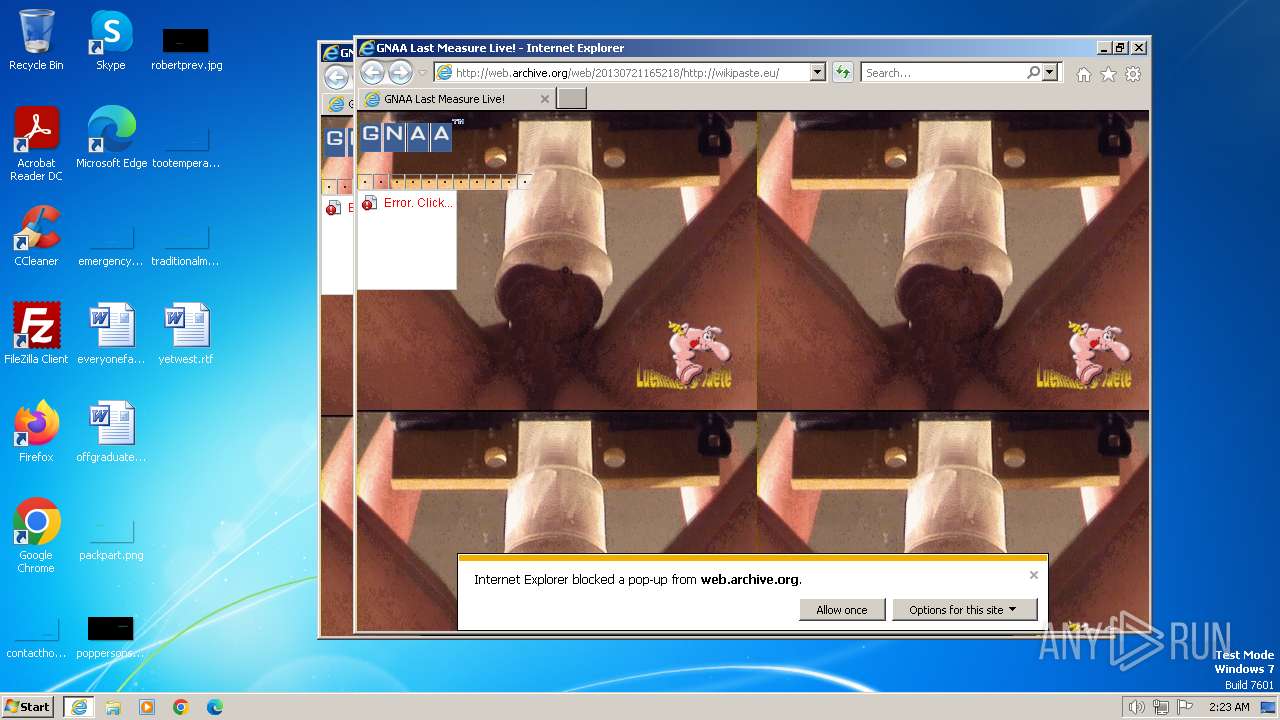This screenshot has height=720, width=1280.
Task: Open the Recycle Bin desktop icon
Action: (36, 40)
